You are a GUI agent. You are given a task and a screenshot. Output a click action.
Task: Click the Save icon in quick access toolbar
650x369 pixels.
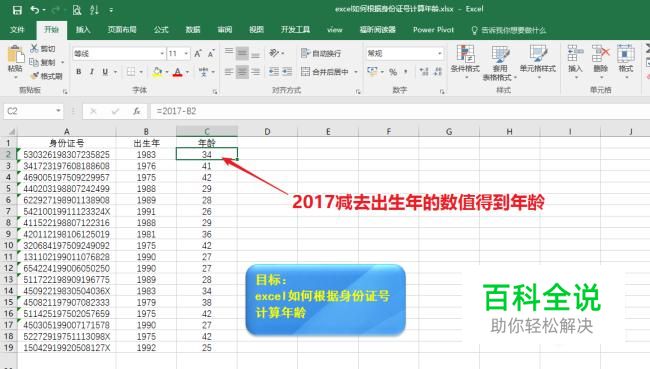[17, 10]
